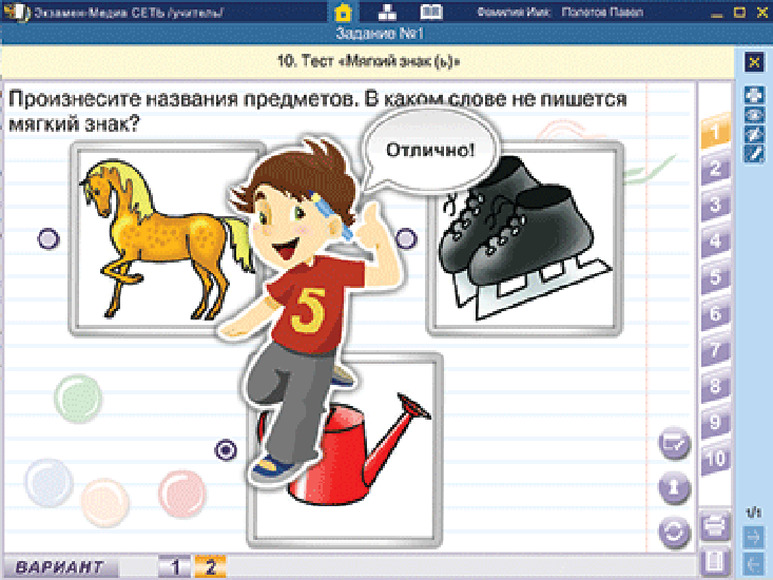Switch to question tab 10
The width and height of the screenshot is (773, 580).
coord(715,459)
